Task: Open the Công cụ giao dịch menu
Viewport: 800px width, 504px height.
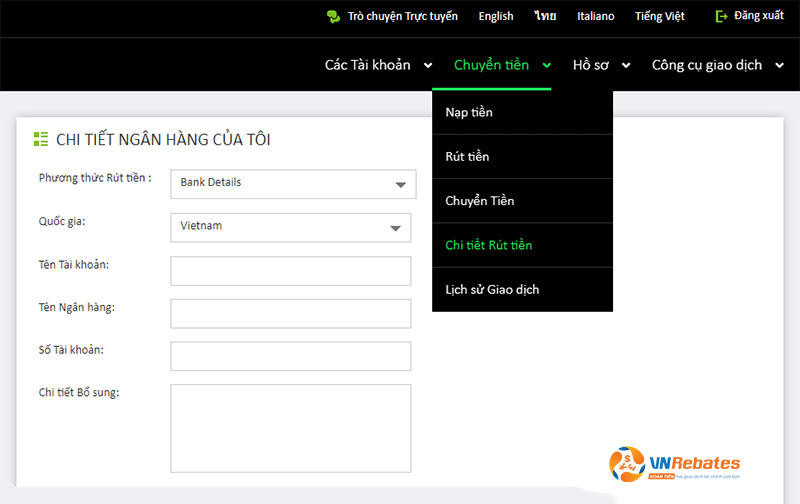Action: point(707,65)
